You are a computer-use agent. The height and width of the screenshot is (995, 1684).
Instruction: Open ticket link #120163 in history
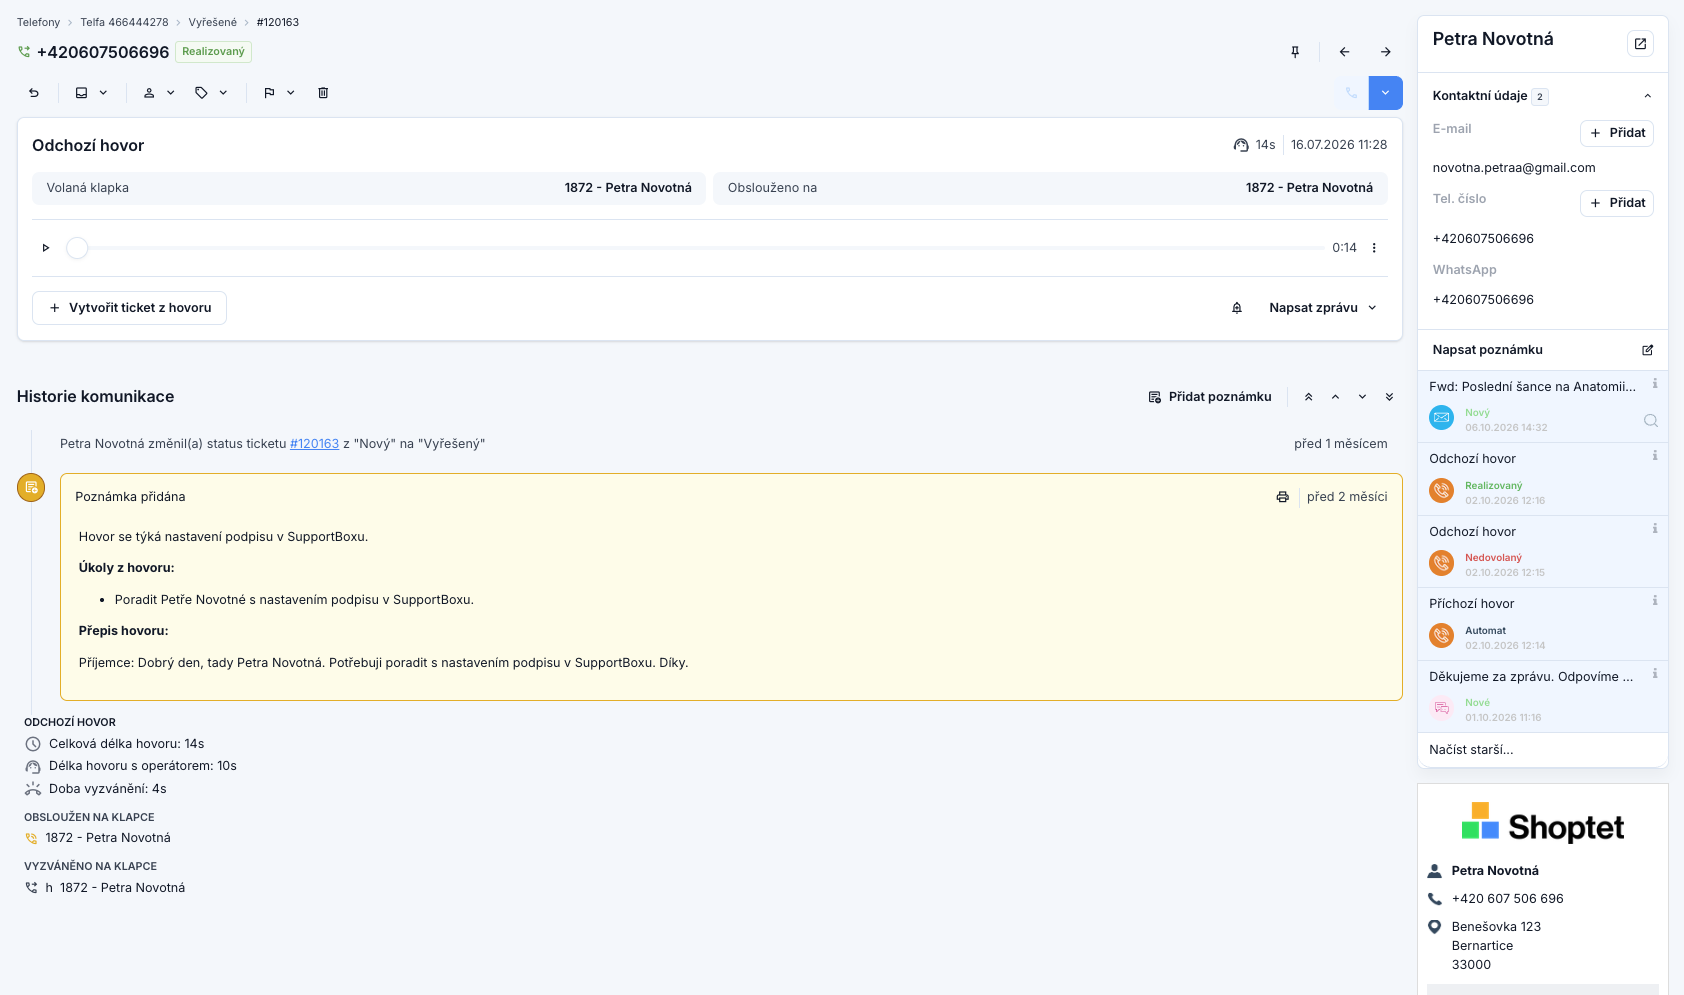coord(314,444)
